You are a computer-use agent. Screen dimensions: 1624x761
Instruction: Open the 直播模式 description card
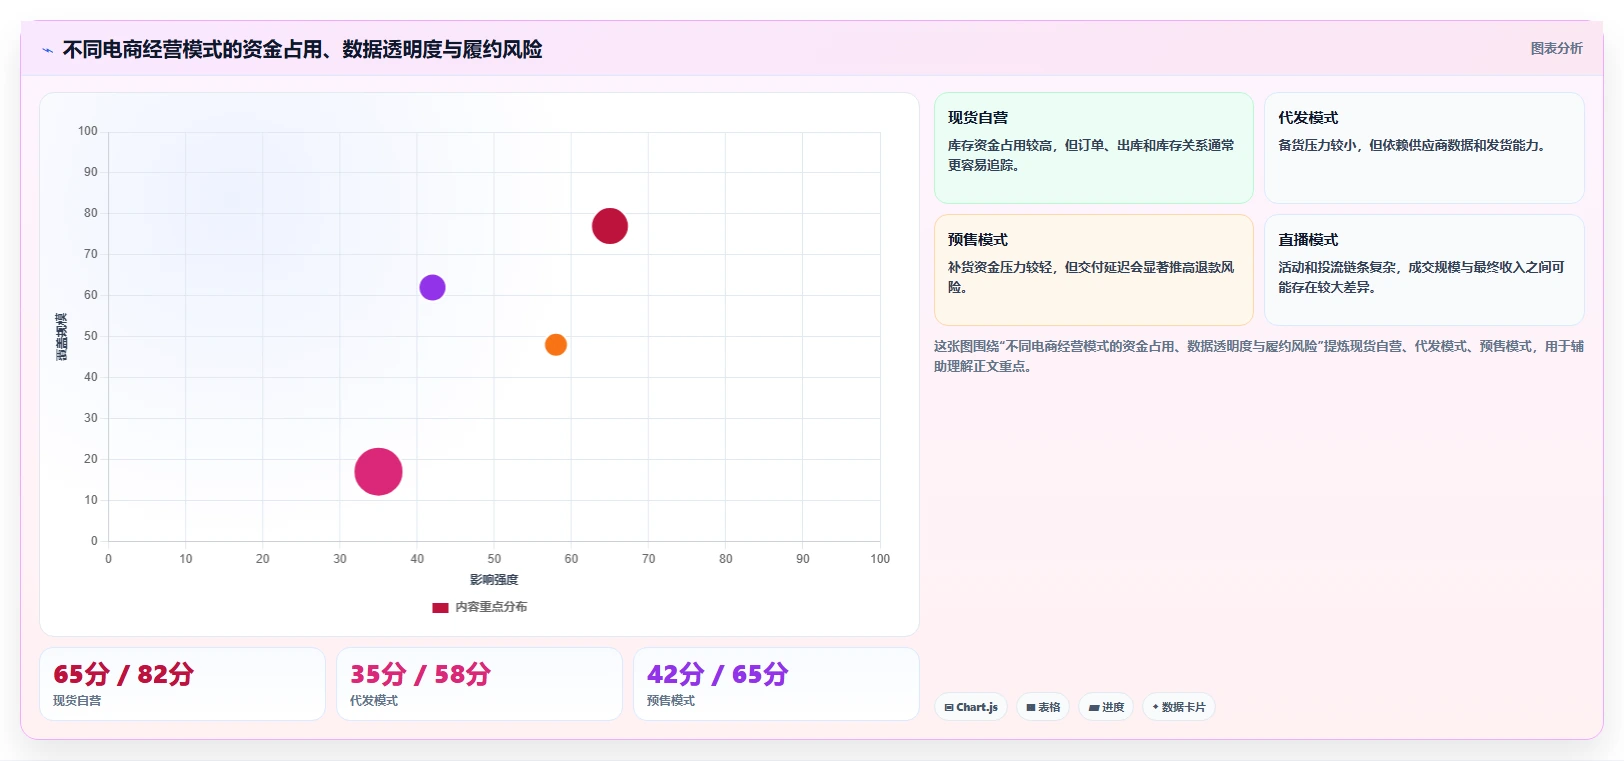(1424, 270)
